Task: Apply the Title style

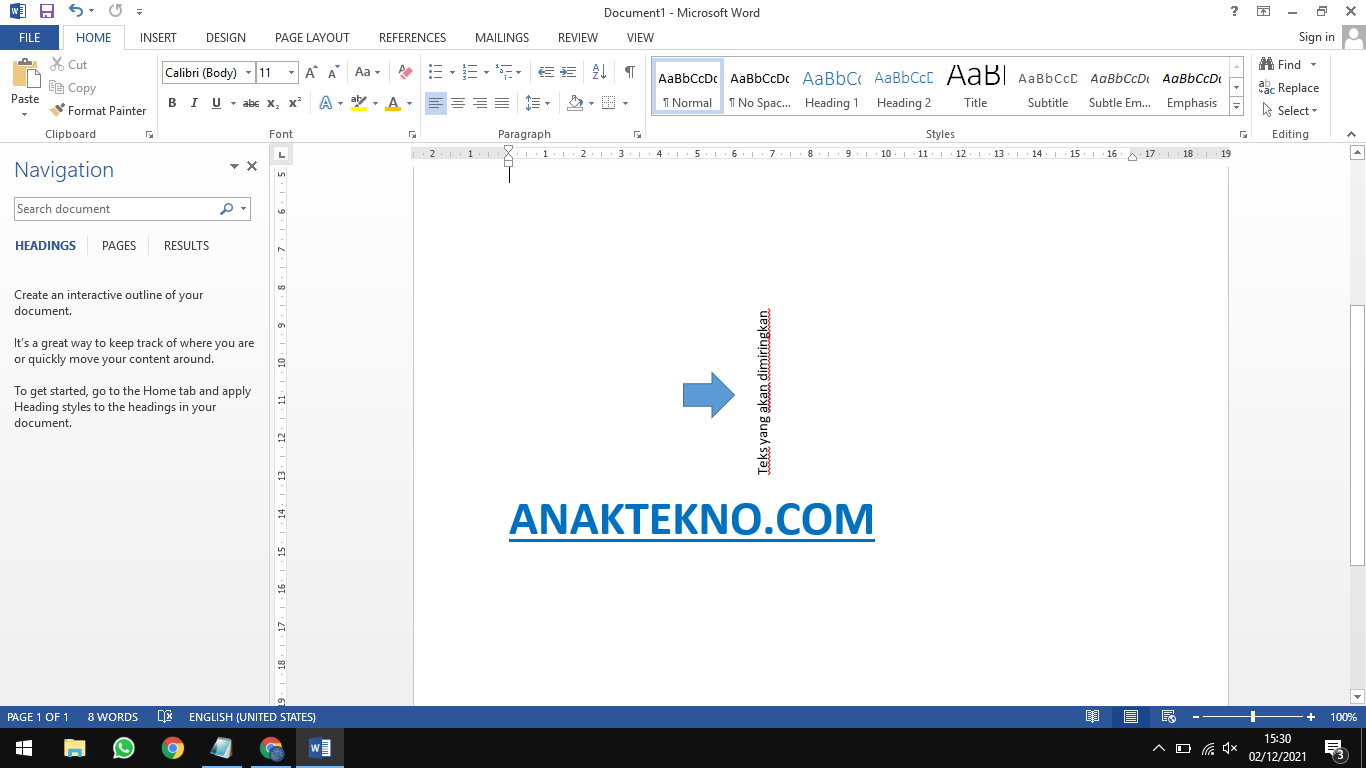Action: (x=976, y=87)
